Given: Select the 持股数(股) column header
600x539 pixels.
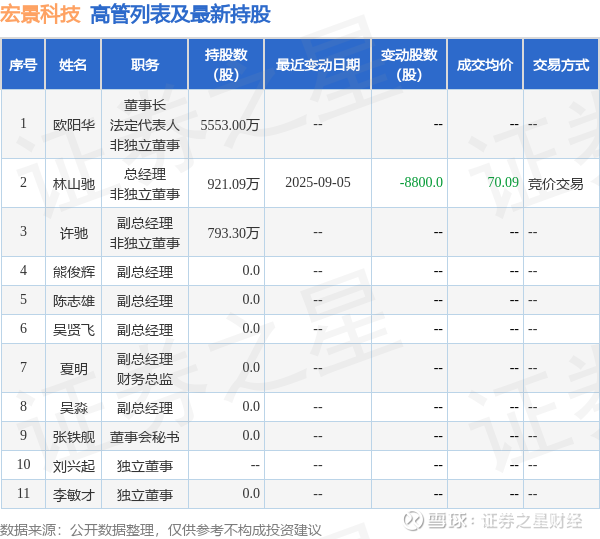Looking at the screenshot, I should [226, 64].
